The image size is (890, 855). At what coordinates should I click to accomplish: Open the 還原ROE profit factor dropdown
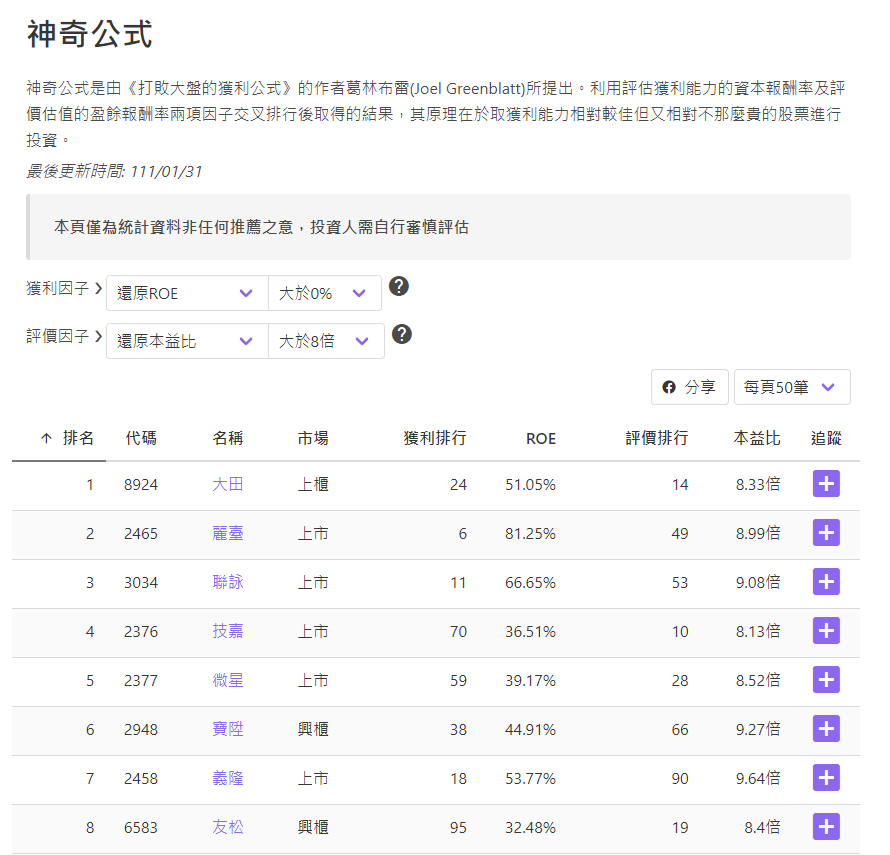click(x=187, y=293)
